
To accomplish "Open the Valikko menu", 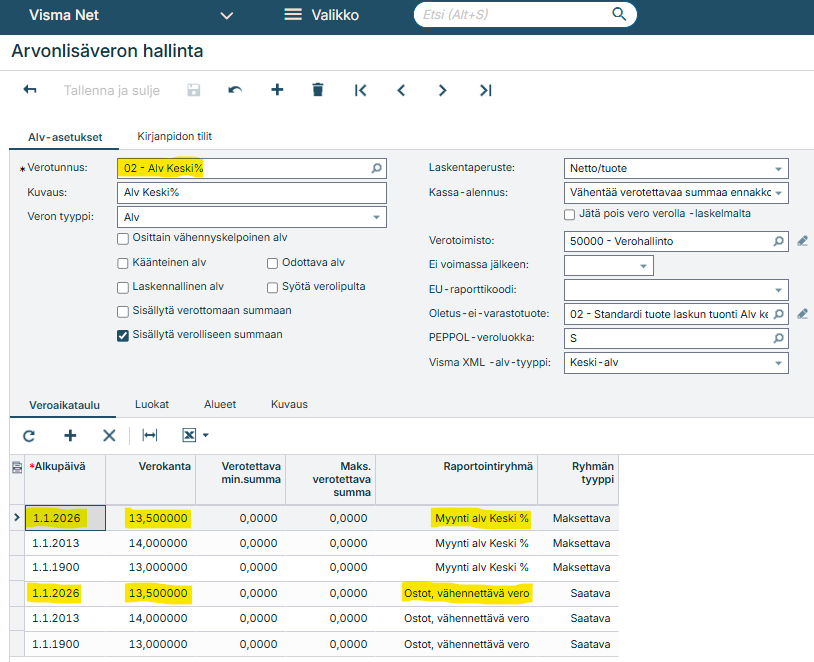I will coord(321,15).
